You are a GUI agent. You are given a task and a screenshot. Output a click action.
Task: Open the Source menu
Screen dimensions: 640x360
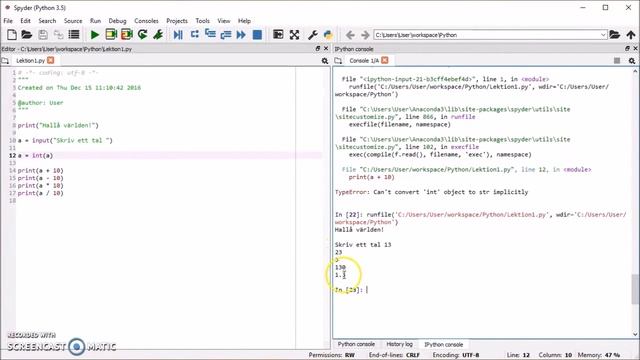coord(73,21)
